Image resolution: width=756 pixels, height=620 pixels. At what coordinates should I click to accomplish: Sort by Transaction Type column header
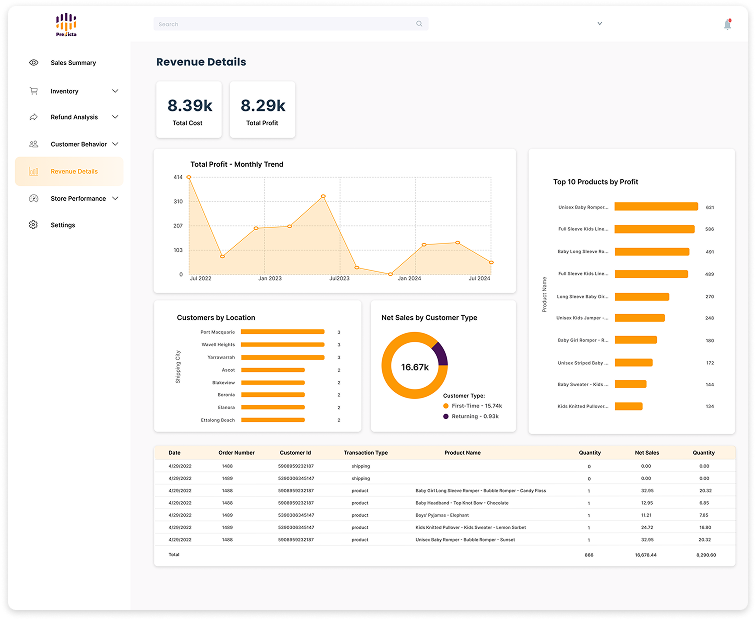point(365,453)
